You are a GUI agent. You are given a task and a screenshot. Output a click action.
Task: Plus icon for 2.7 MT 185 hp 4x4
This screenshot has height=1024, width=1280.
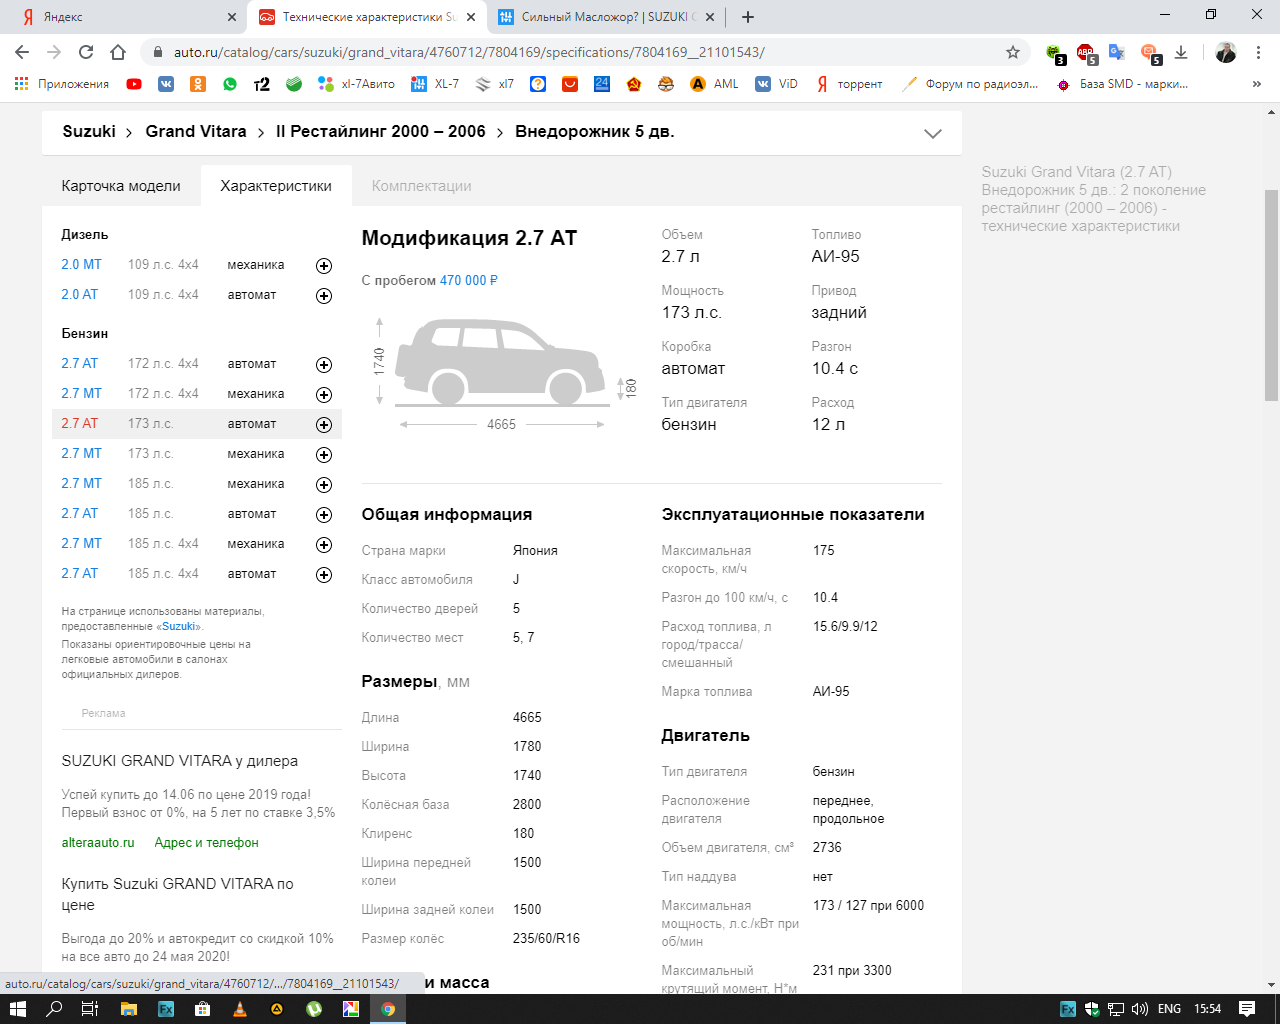[x=324, y=545]
